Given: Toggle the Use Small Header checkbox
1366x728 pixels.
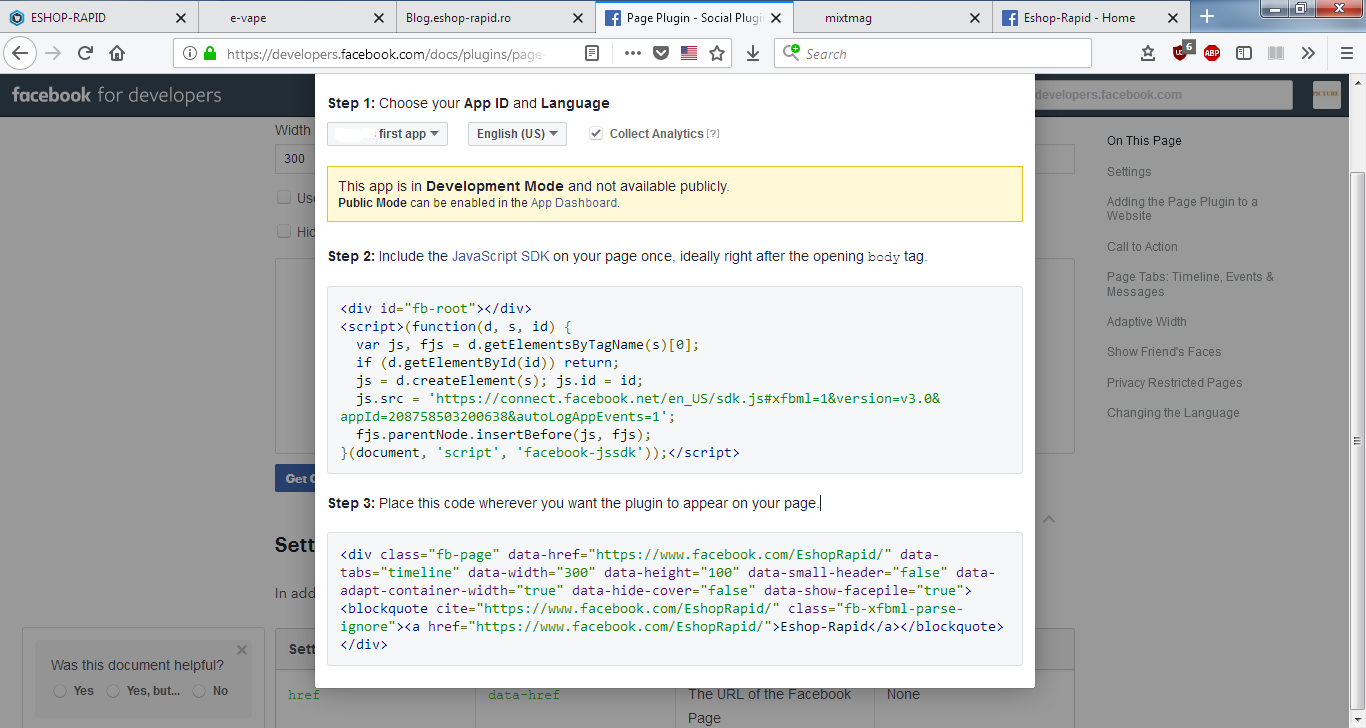Looking at the screenshot, I should pos(284,198).
